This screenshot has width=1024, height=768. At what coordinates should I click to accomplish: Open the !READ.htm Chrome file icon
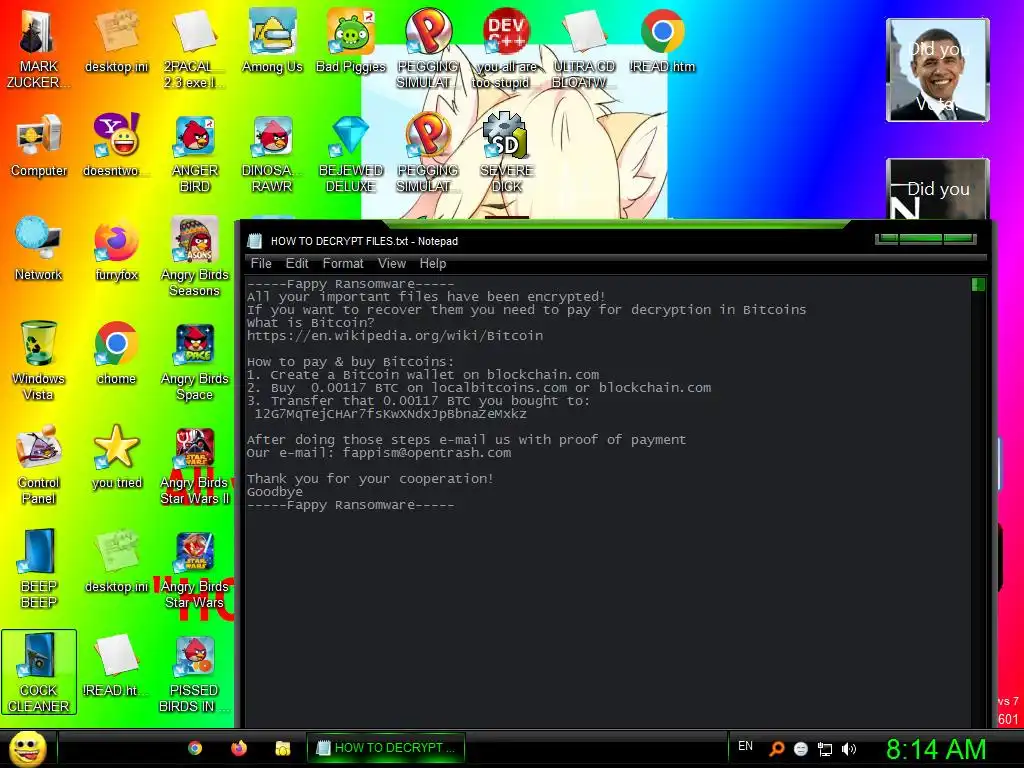pyautogui.click(x=662, y=41)
